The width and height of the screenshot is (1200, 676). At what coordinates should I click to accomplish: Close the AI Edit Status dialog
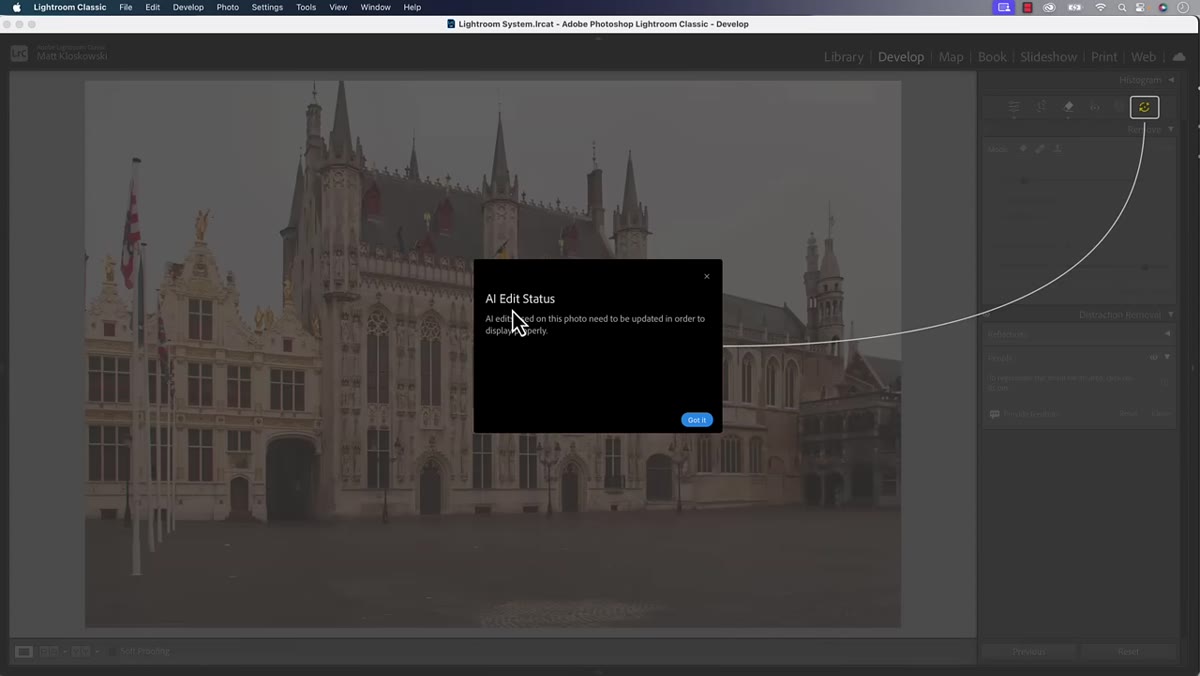[x=707, y=276]
